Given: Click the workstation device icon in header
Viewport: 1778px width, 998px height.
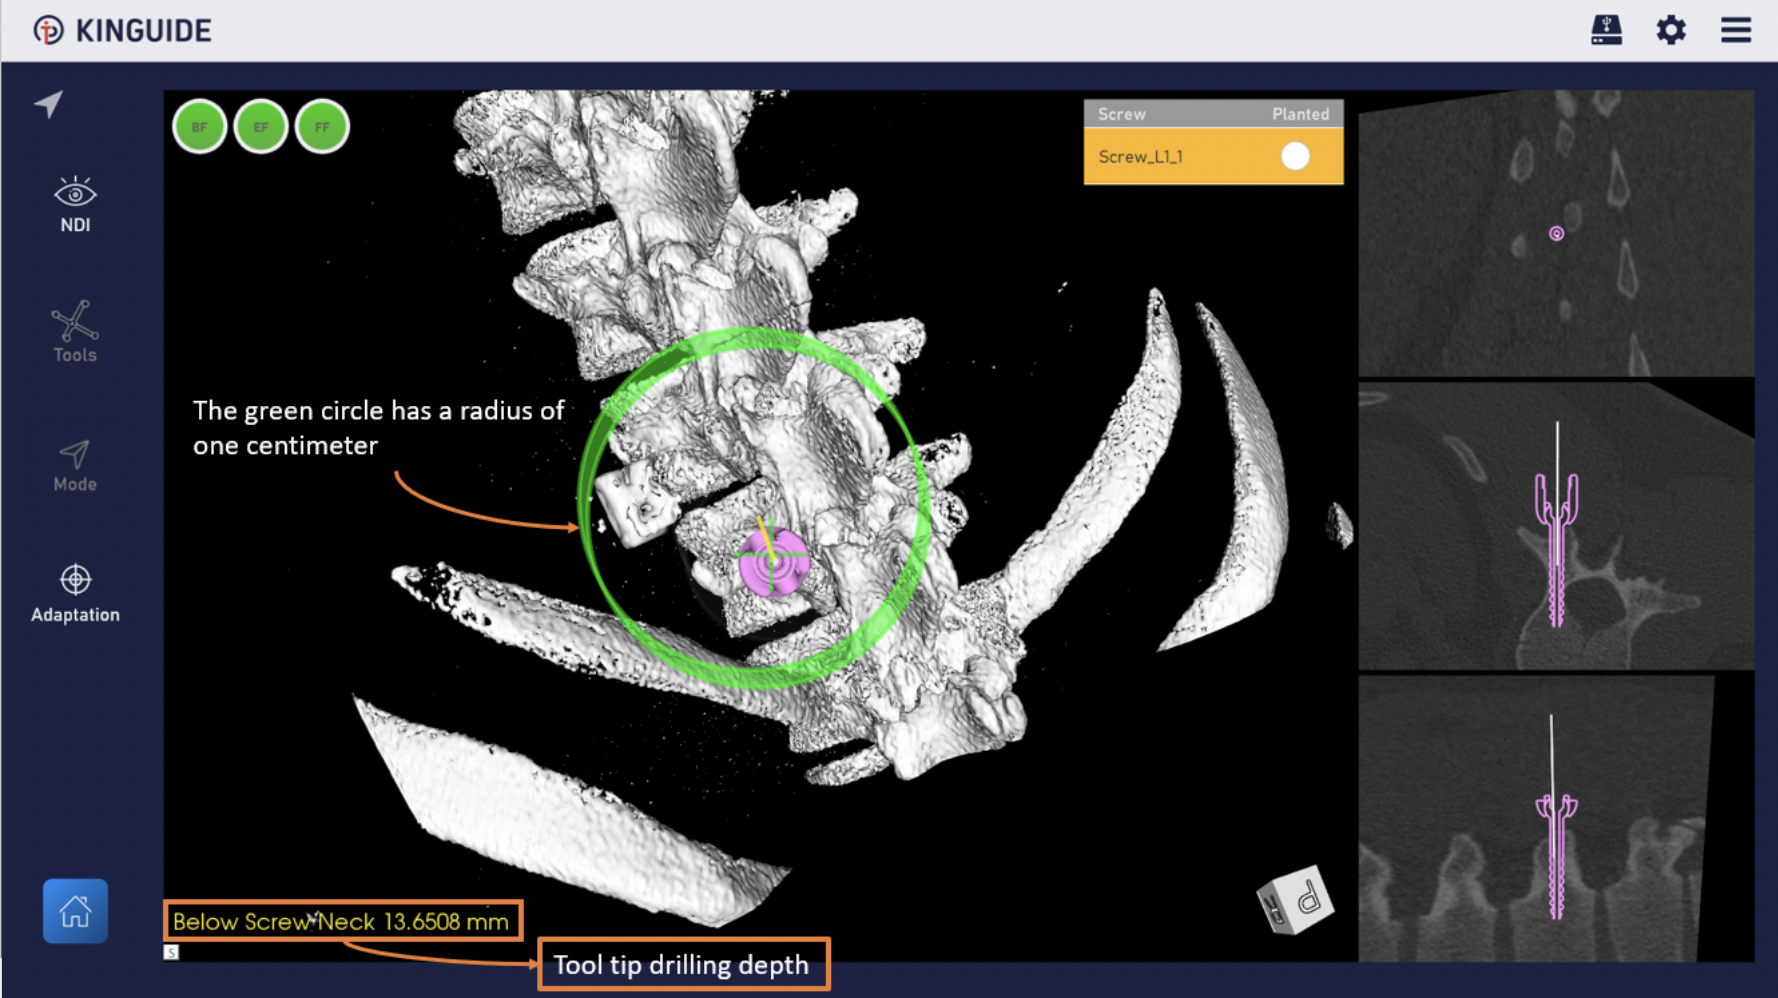Looking at the screenshot, I should [1606, 30].
